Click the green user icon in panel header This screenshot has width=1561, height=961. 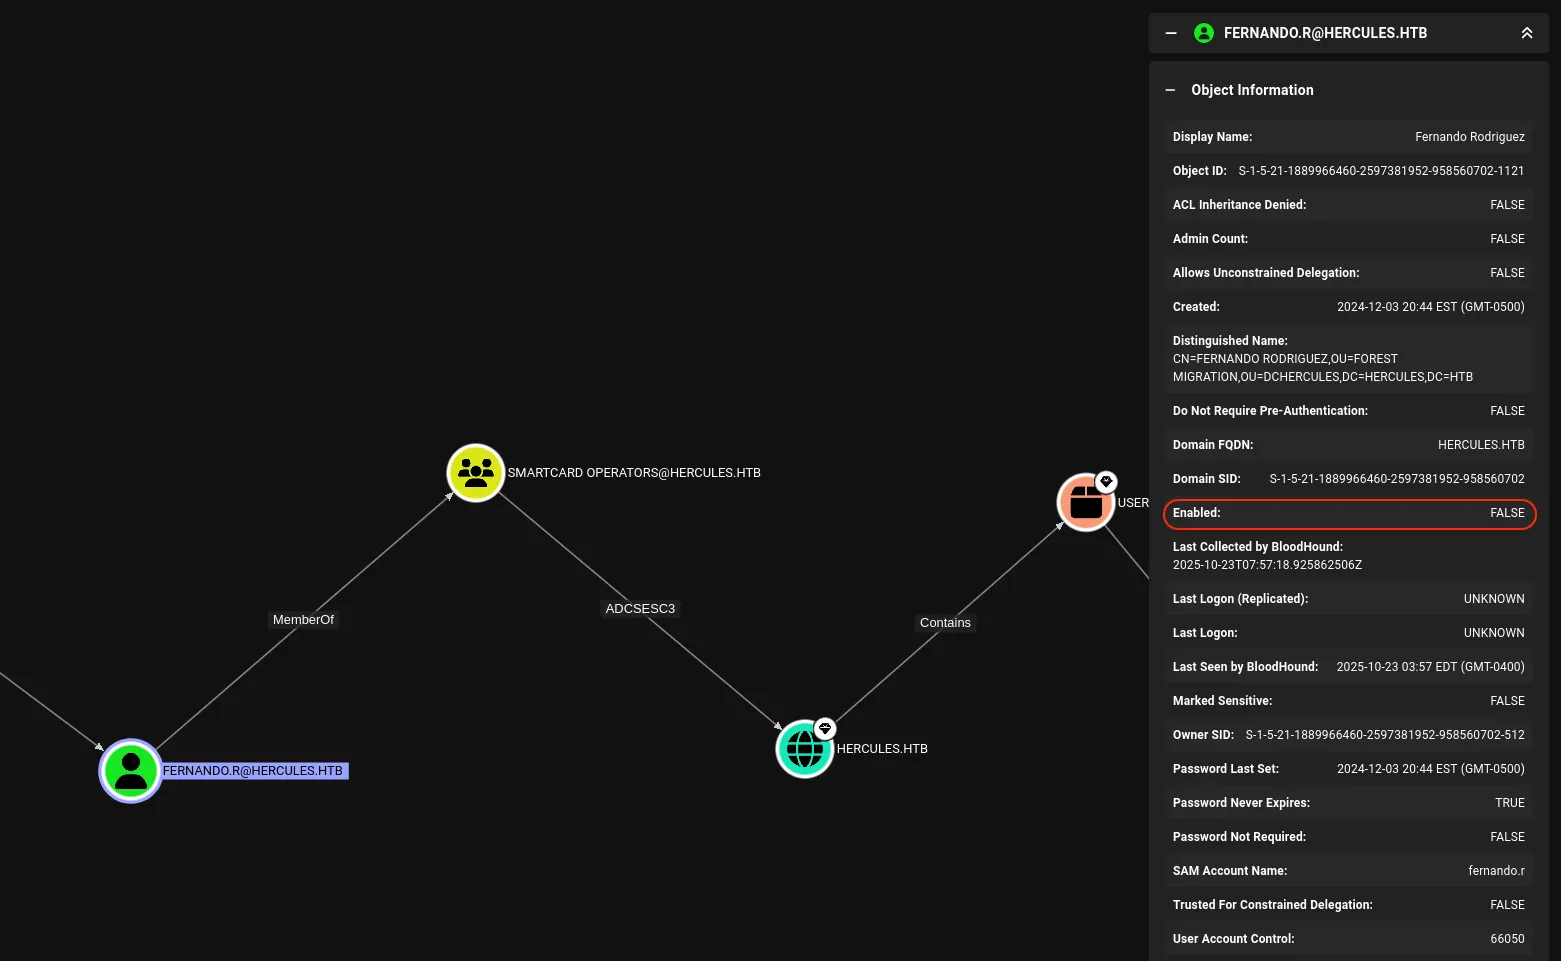pos(1204,33)
